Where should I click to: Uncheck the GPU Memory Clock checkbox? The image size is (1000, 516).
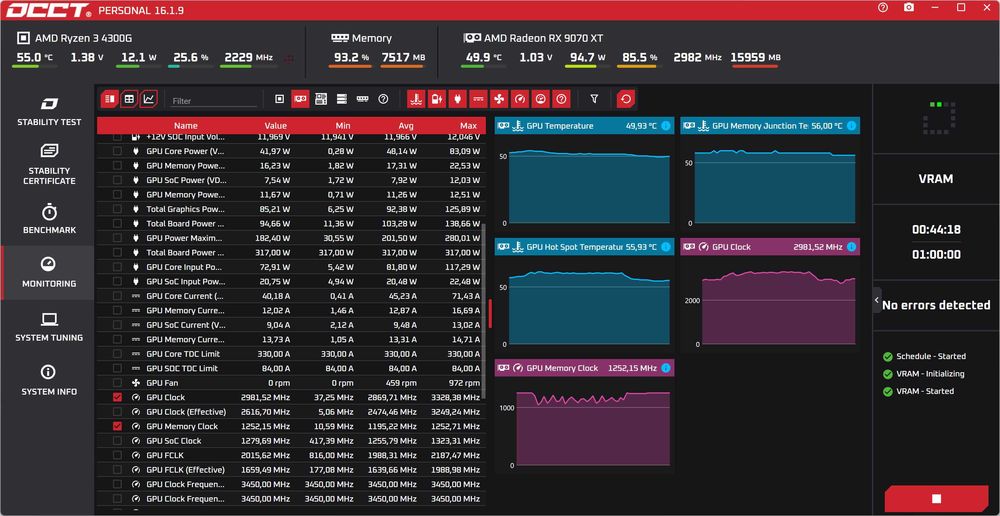coord(117,426)
